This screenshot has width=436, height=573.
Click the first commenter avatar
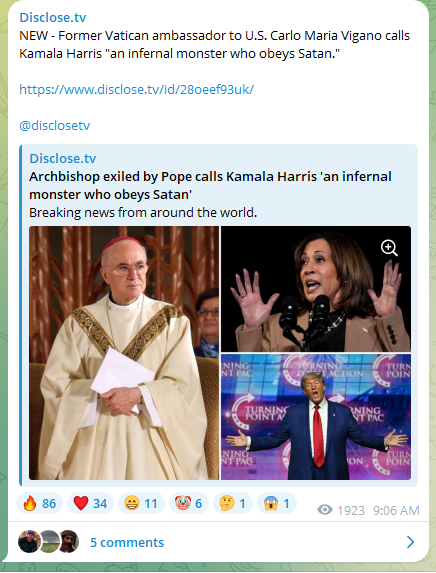29,541
